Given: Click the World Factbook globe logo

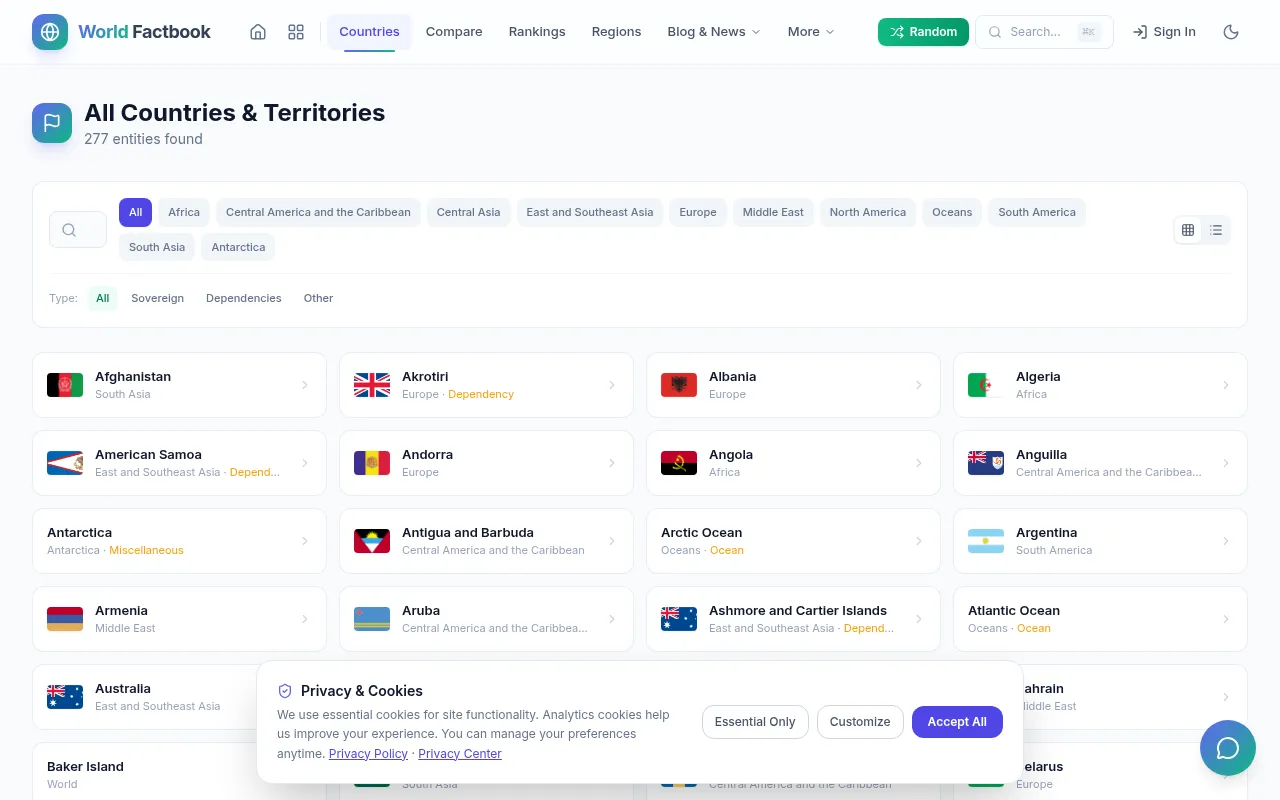Looking at the screenshot, I should tap(50, 32).
